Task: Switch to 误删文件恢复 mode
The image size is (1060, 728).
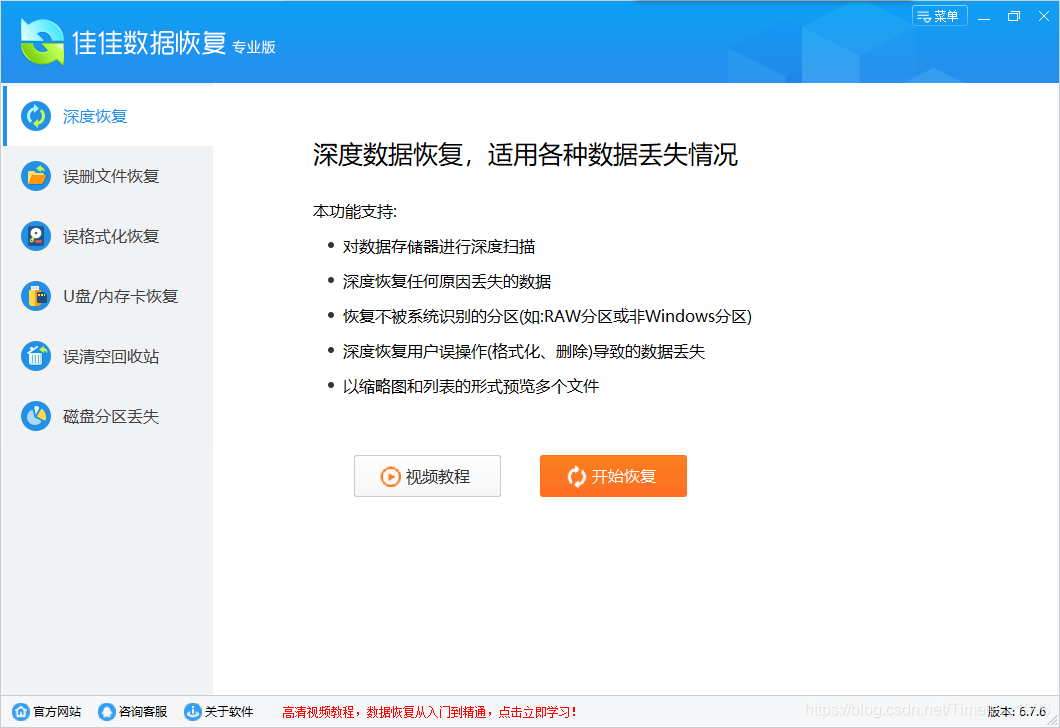Action: click(x=108, y=176)
